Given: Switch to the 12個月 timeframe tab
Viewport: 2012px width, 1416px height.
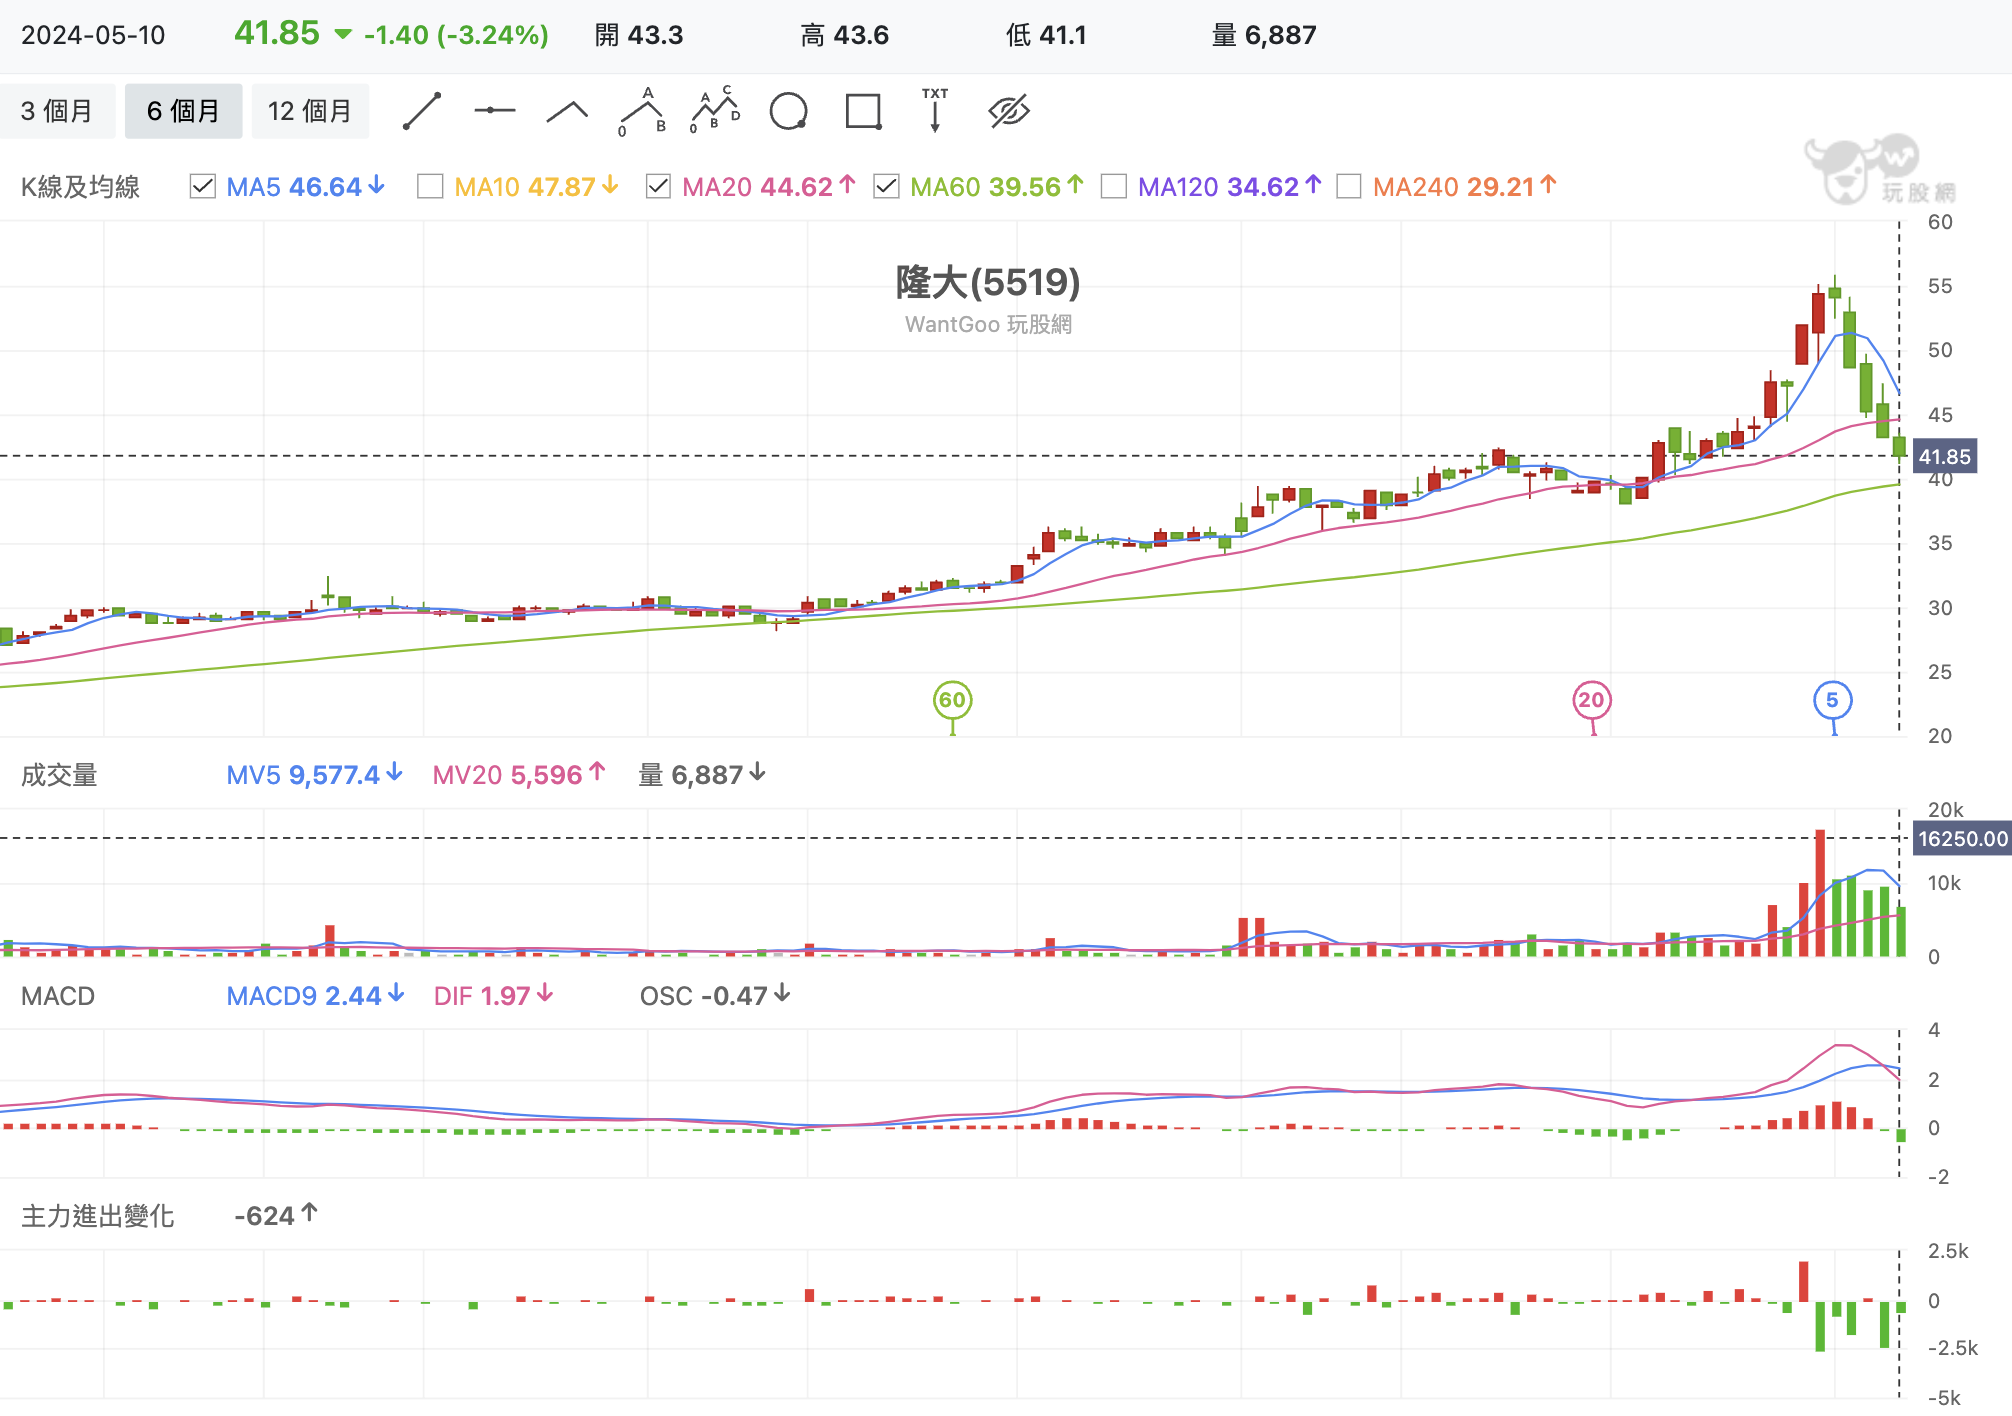Looking at the screenshot, I should click(x=310, y=111).
